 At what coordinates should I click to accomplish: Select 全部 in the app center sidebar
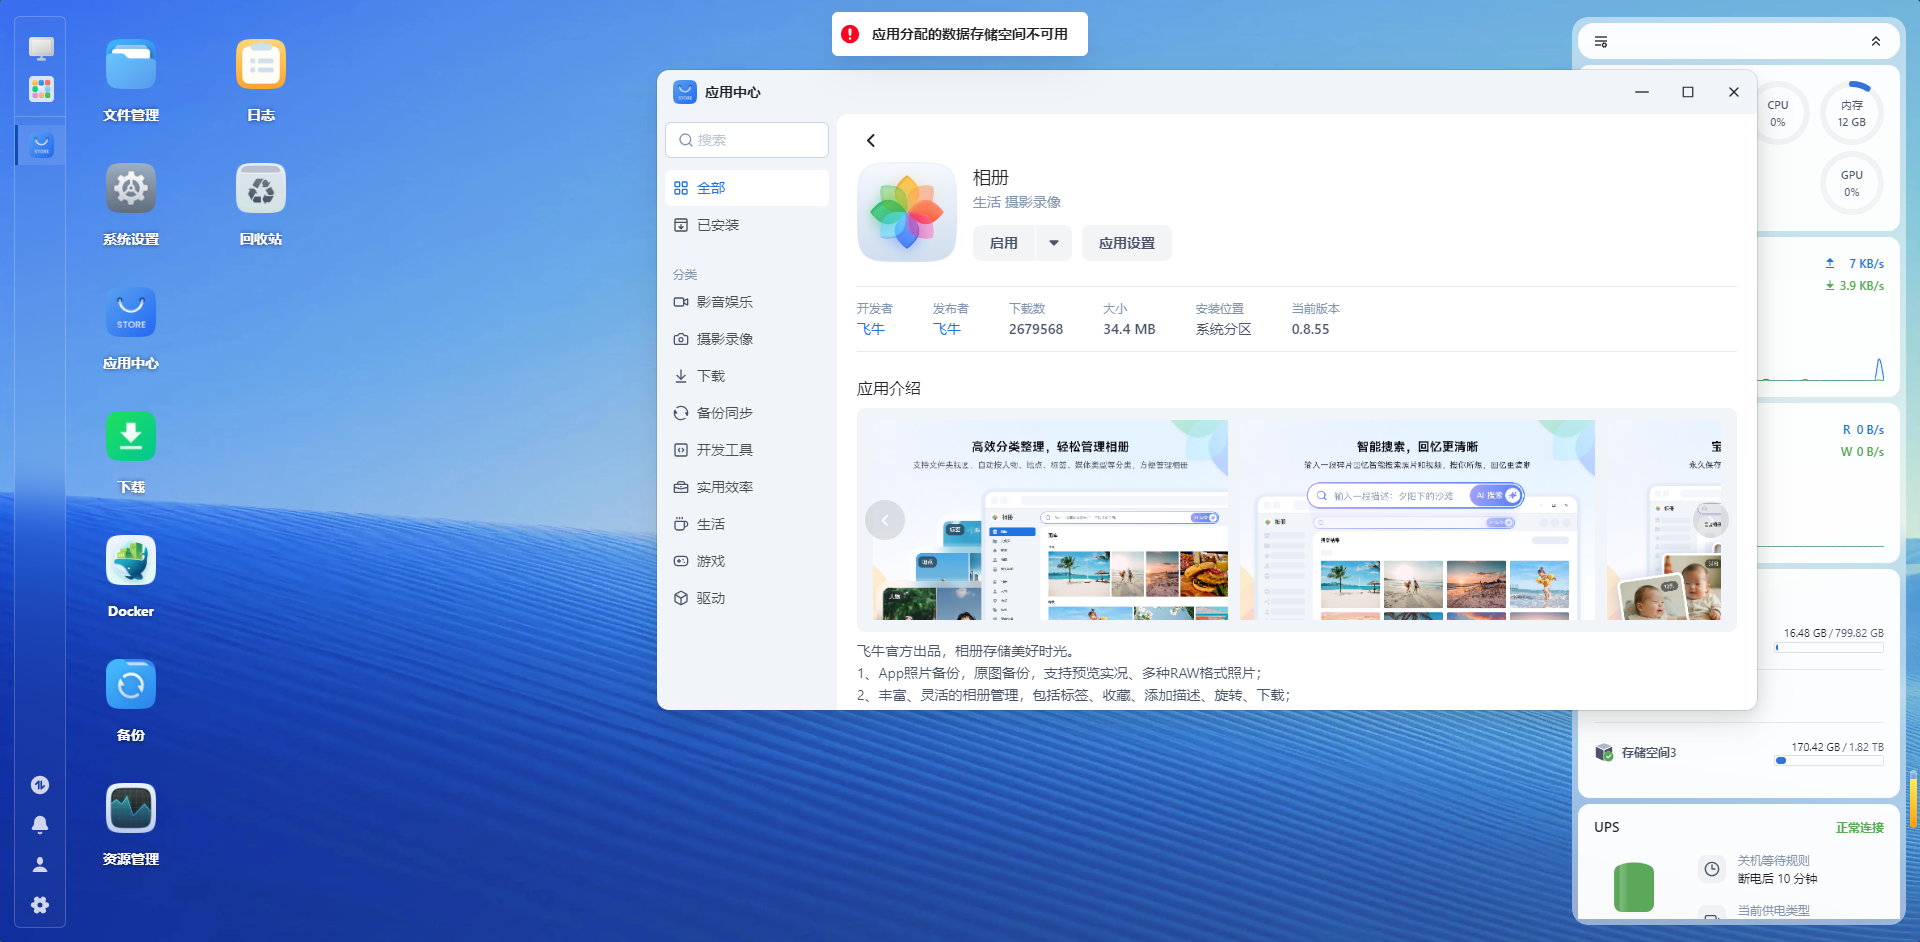point(747,188)
